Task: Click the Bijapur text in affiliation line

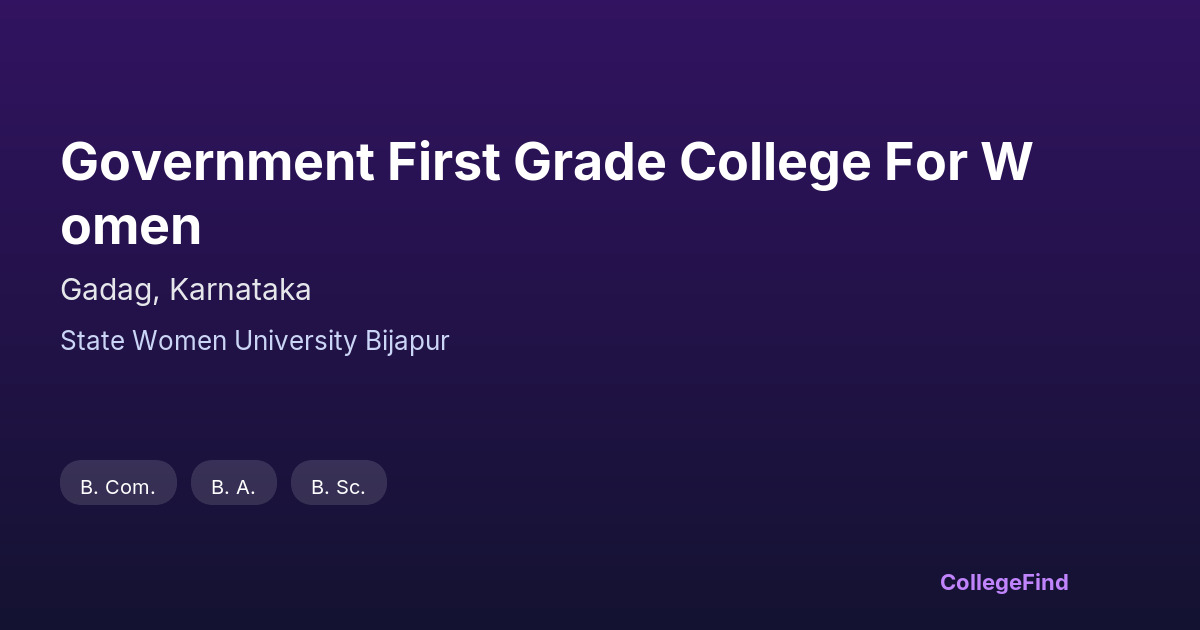Action: coord(407,341)
